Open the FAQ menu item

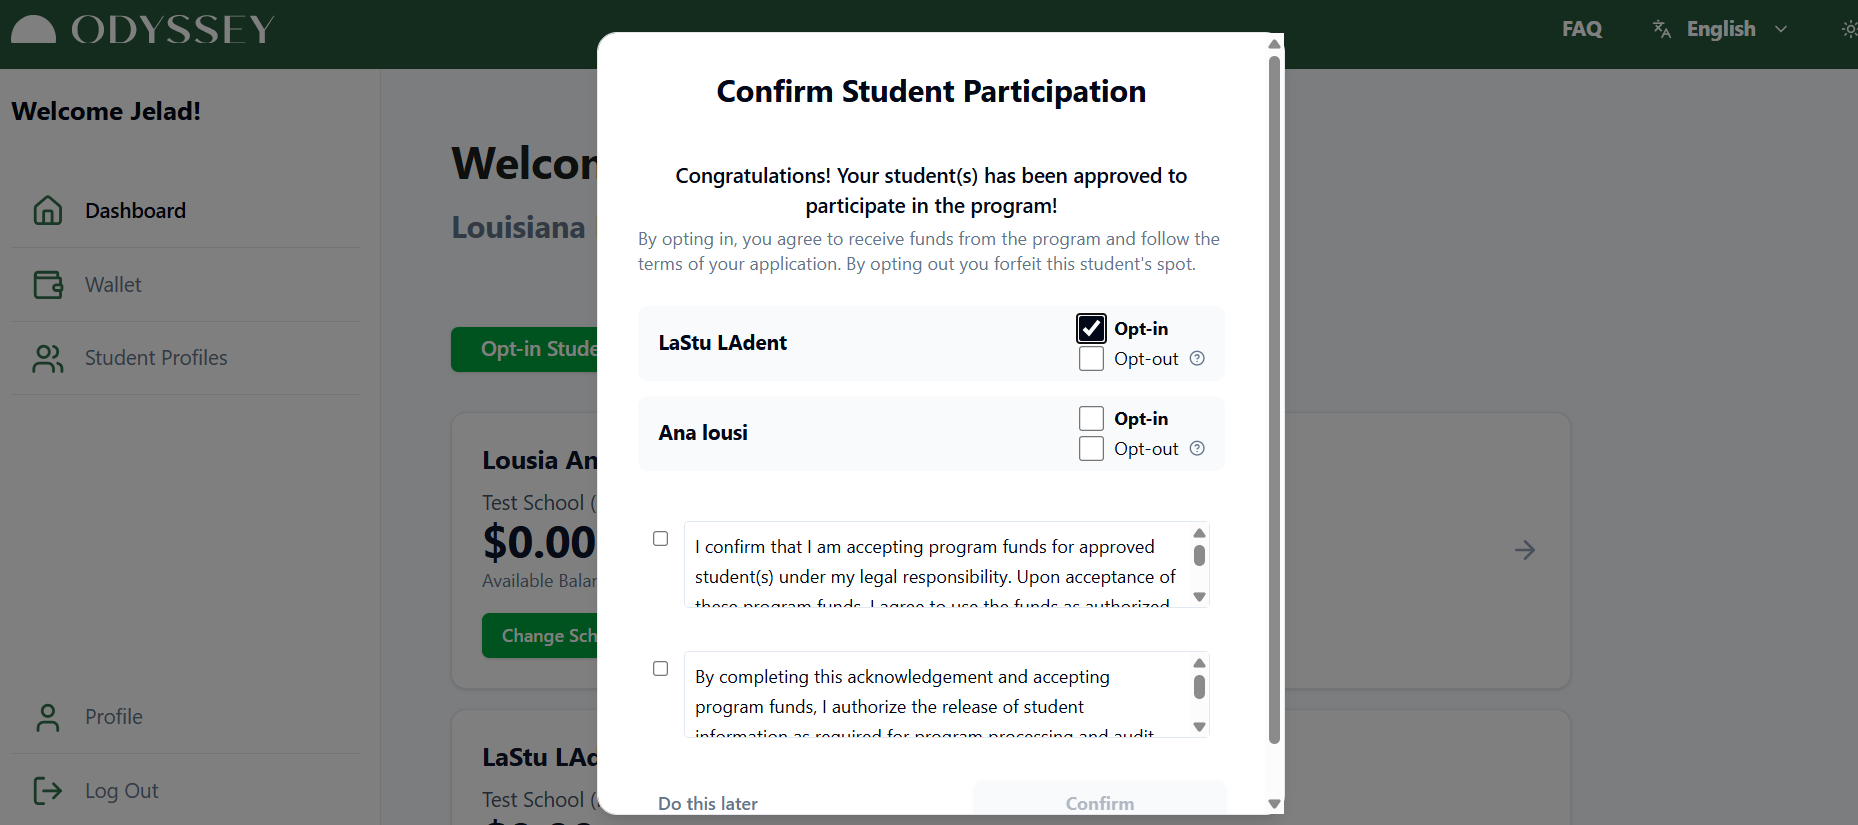click(1581, 29)
